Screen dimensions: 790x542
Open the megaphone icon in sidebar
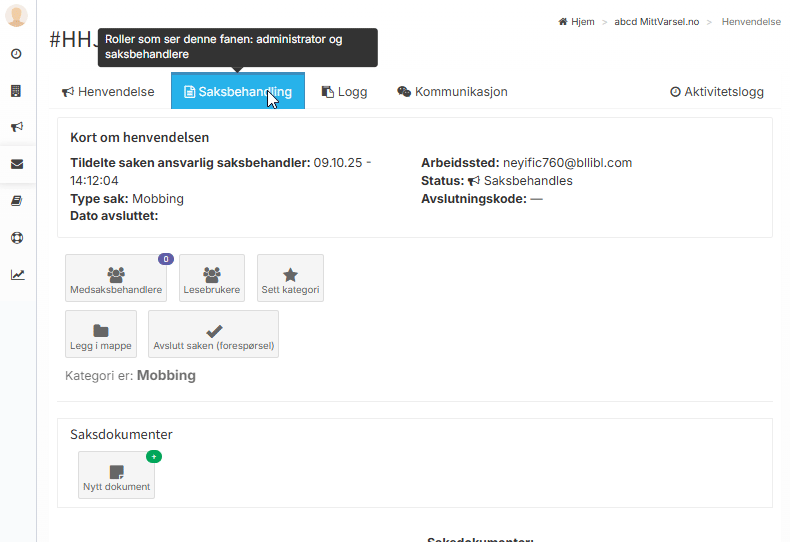tap(17, 127)
